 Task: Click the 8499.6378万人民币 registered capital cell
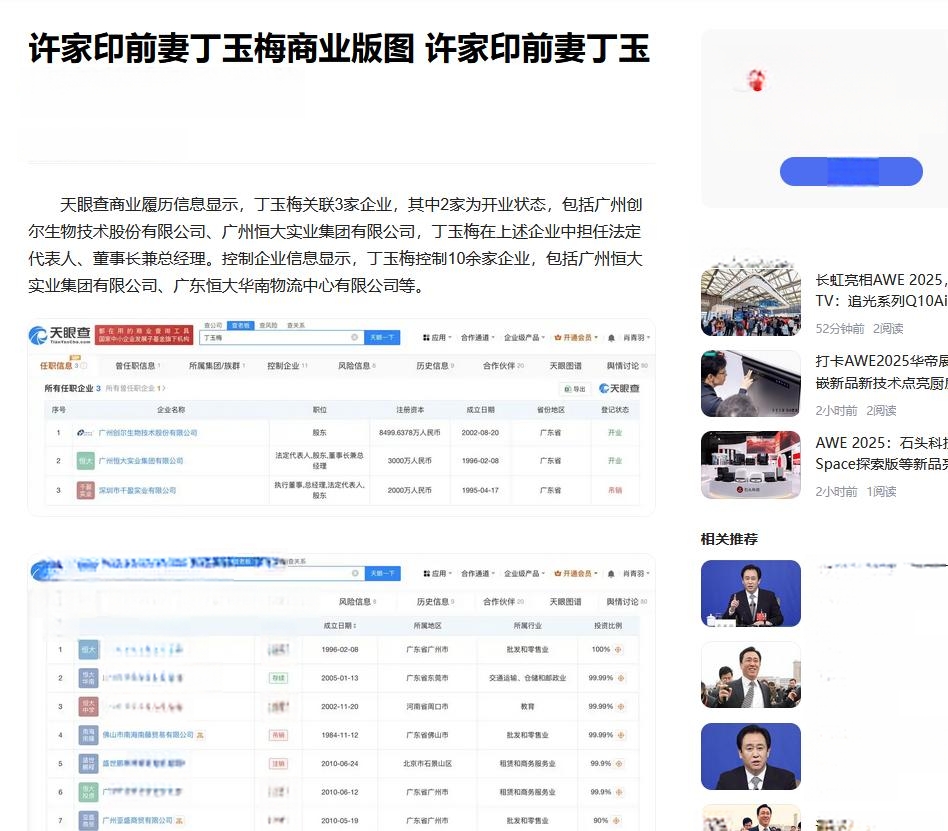pyautogui.click(x=409, y=433)
